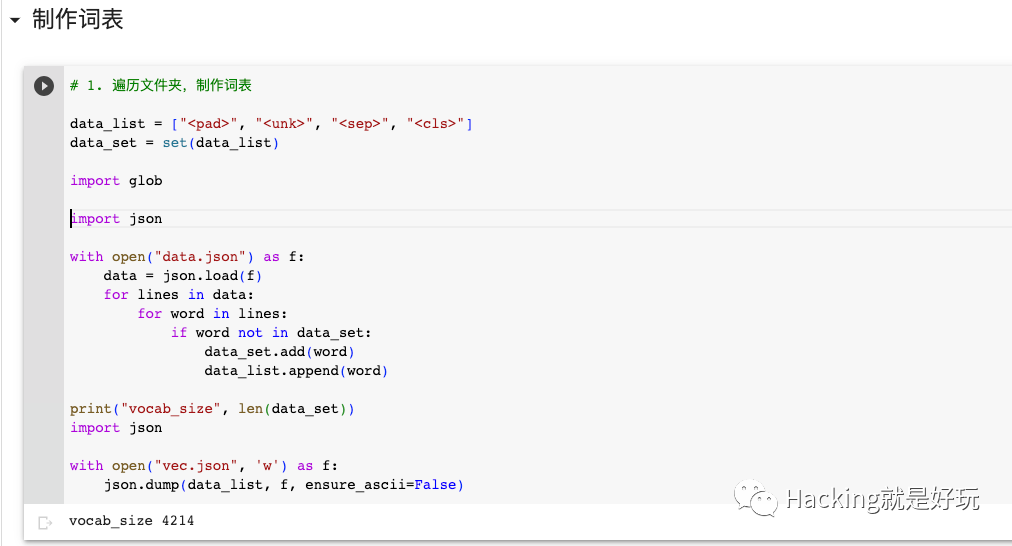Click the with open("vec.json", 'w') line
This screenshot has width=1012, height=546.
[x=204, y=466]
